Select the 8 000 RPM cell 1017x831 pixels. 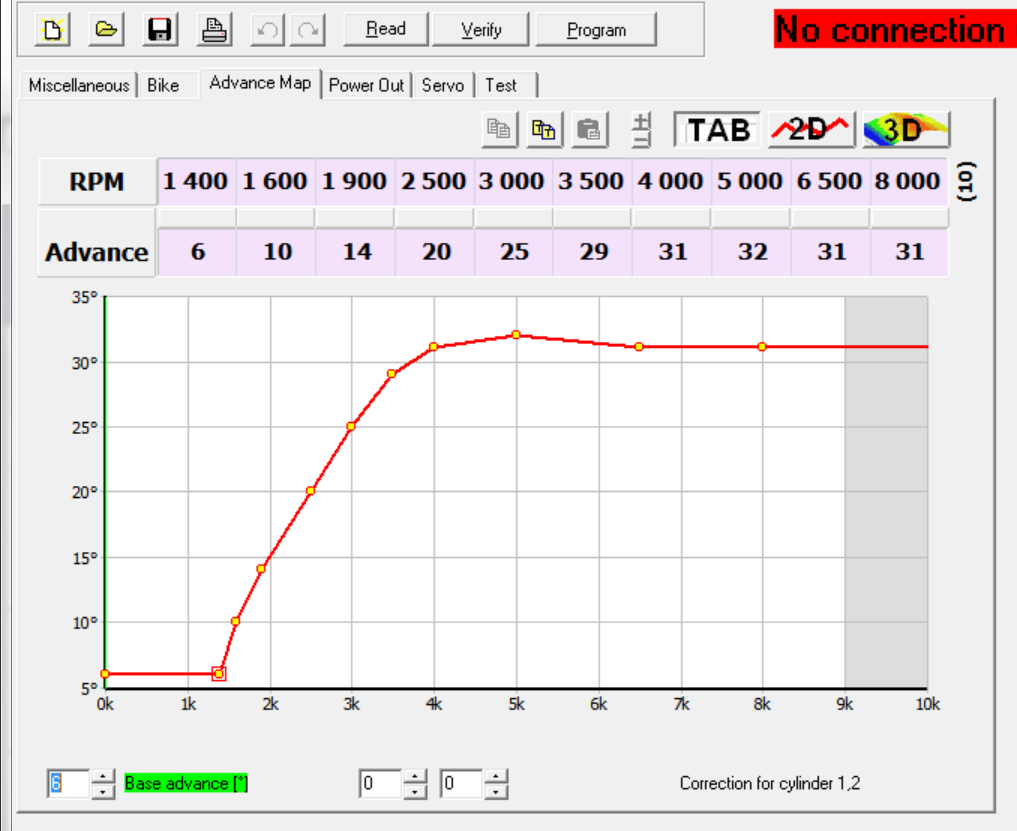909,181
